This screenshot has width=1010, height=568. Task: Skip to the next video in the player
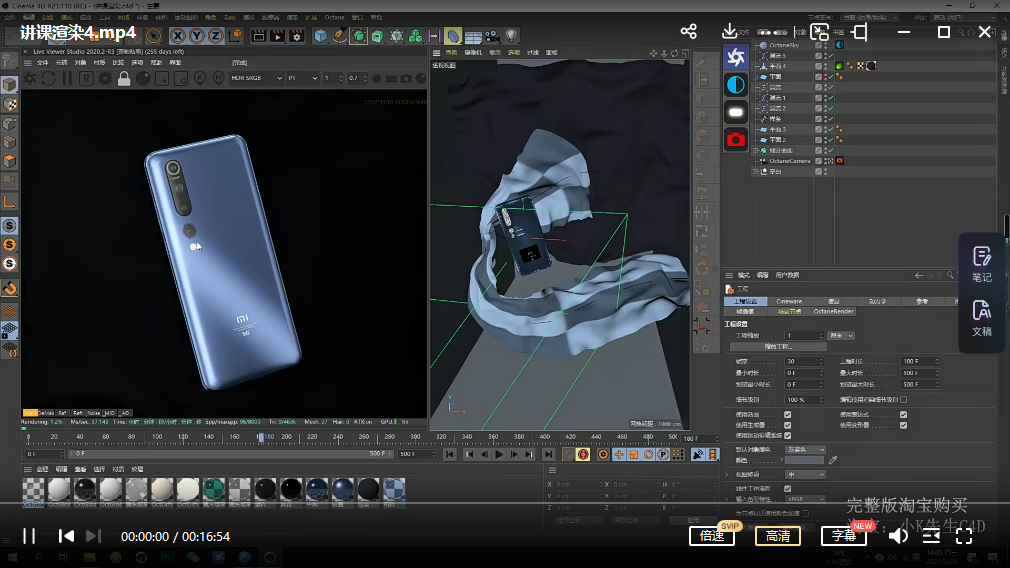93,536
